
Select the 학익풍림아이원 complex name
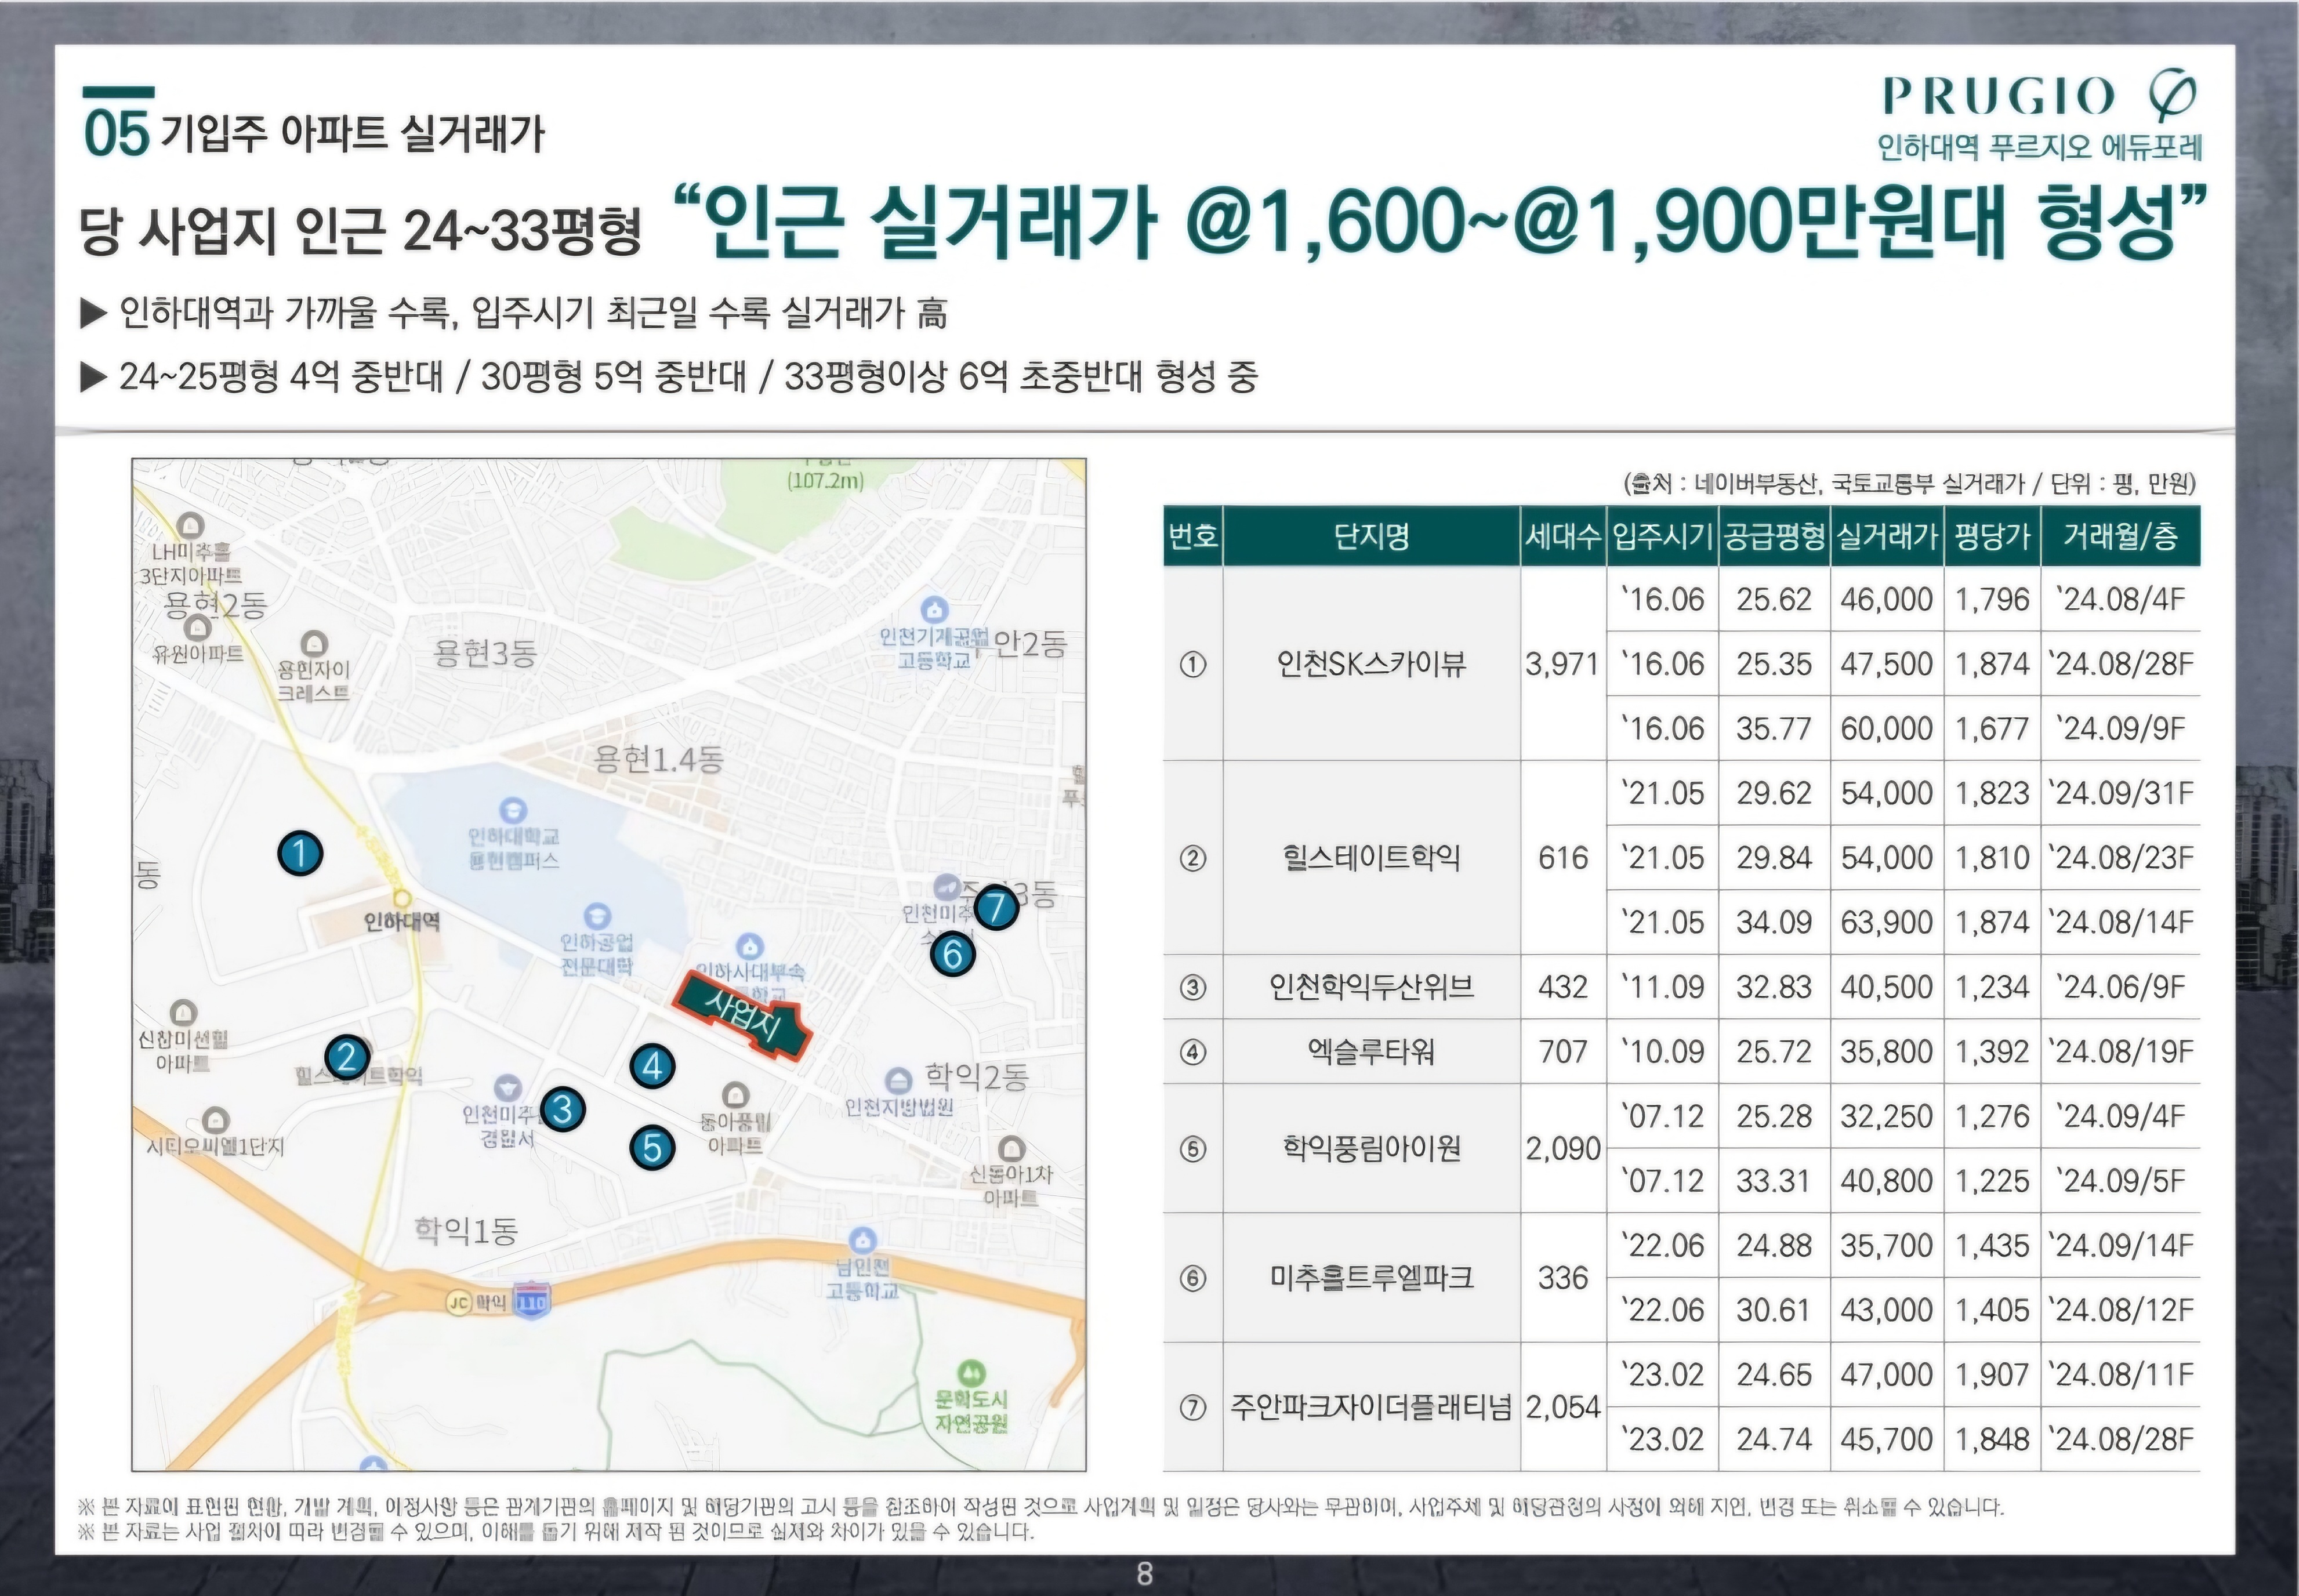[1371, 1148]
